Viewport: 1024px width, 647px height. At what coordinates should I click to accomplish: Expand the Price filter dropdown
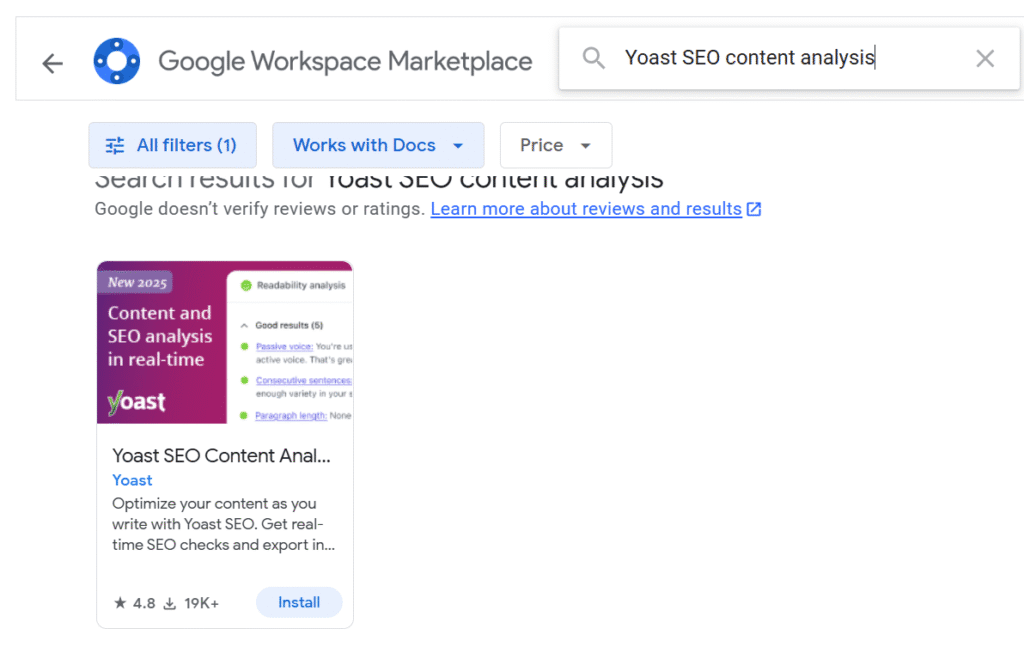pyautogui.click(x=555, y=145)
